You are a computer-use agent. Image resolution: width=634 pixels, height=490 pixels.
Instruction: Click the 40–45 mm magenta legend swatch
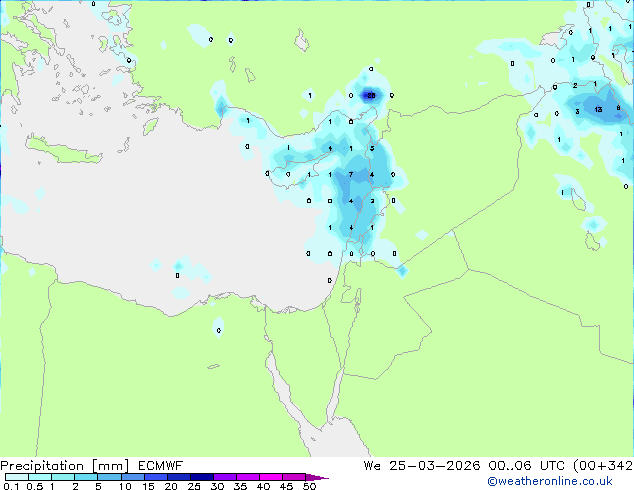pos(271,477)
